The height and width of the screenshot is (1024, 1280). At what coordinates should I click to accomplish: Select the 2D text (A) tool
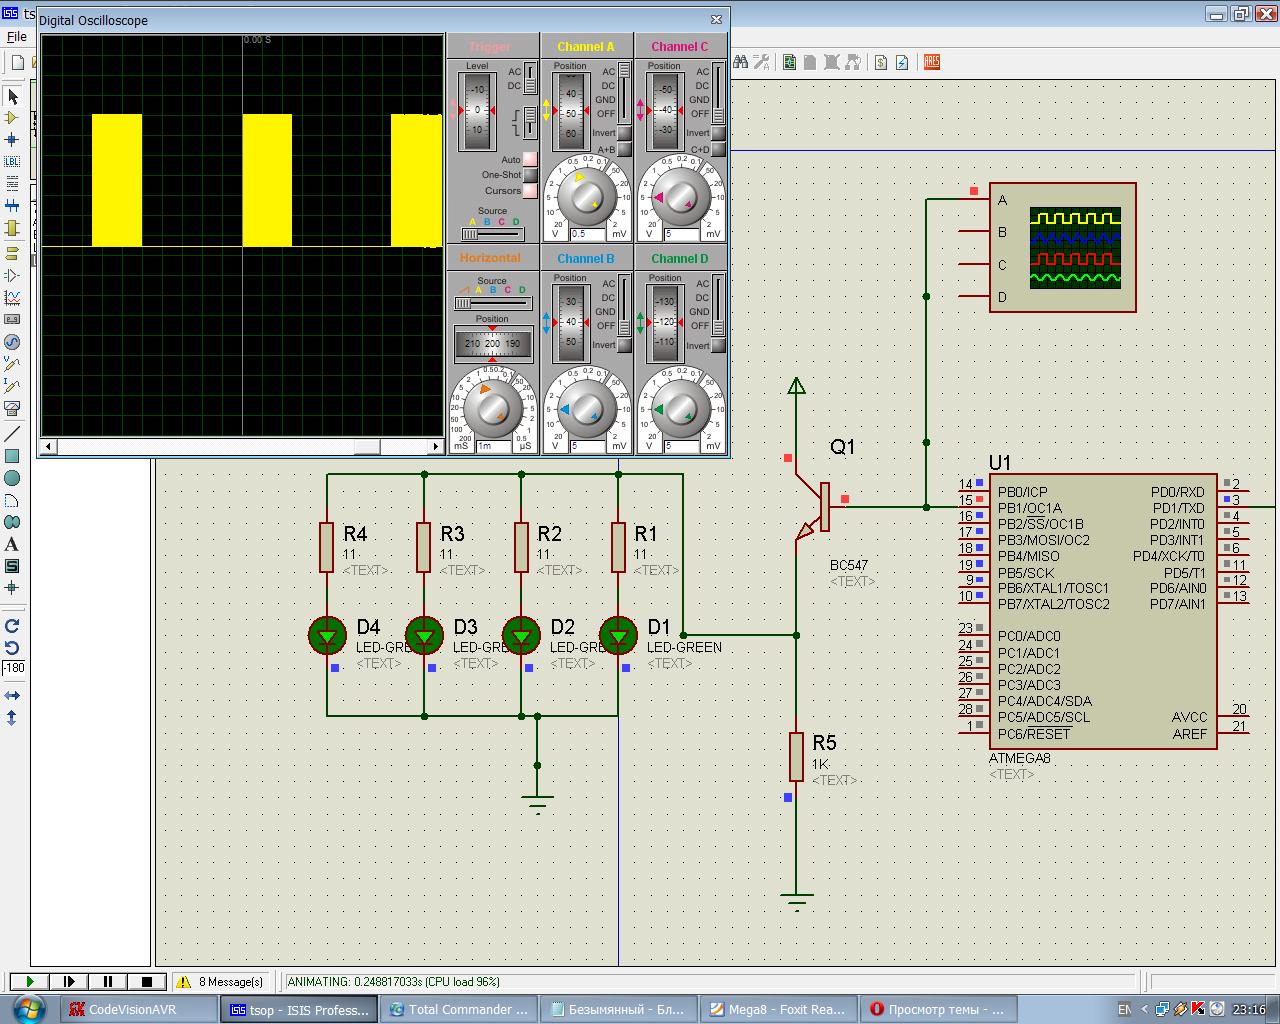click(x=12, y=545)
